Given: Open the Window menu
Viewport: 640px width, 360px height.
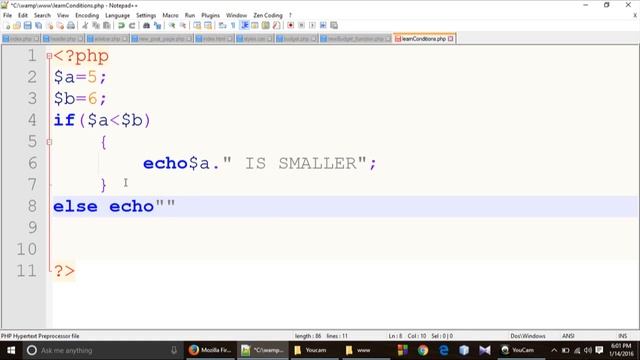Looking at the screenshot, I should (x=236, y=16).
